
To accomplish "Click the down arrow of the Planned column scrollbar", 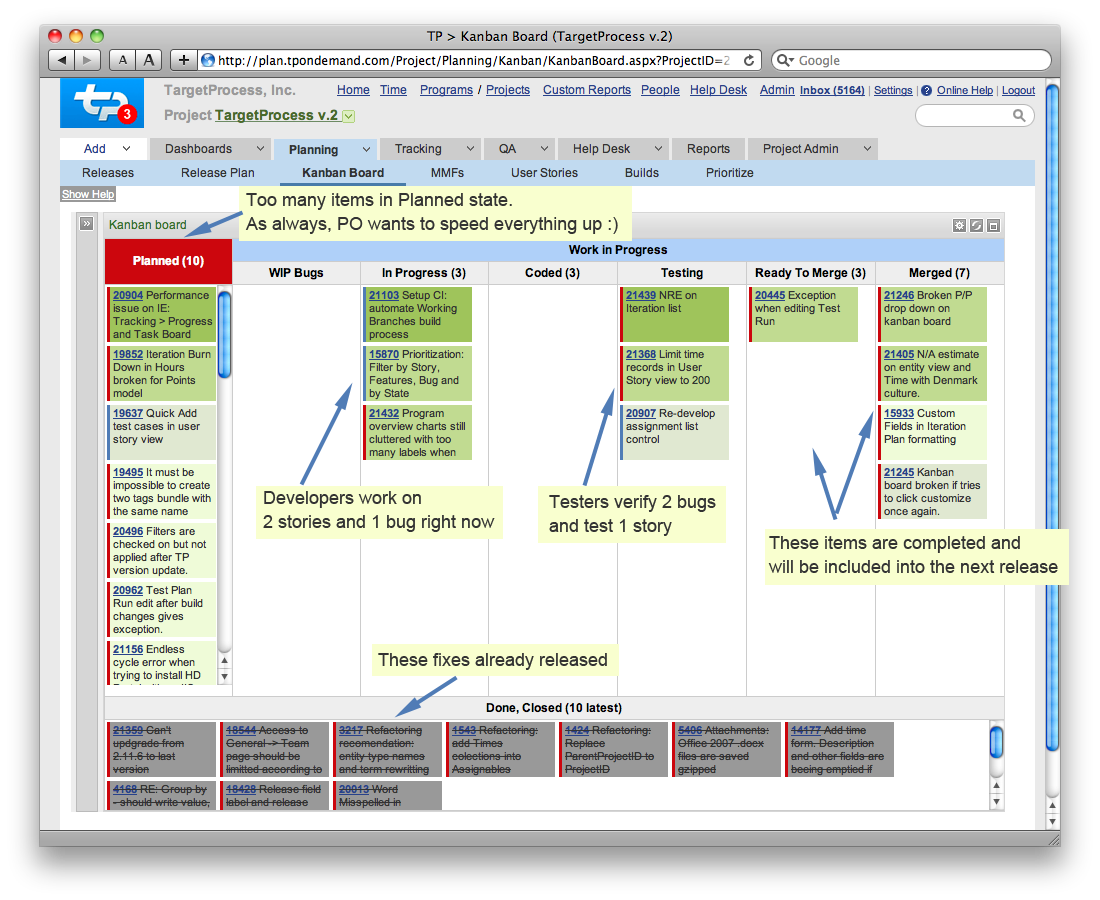I will click(224, 677).
